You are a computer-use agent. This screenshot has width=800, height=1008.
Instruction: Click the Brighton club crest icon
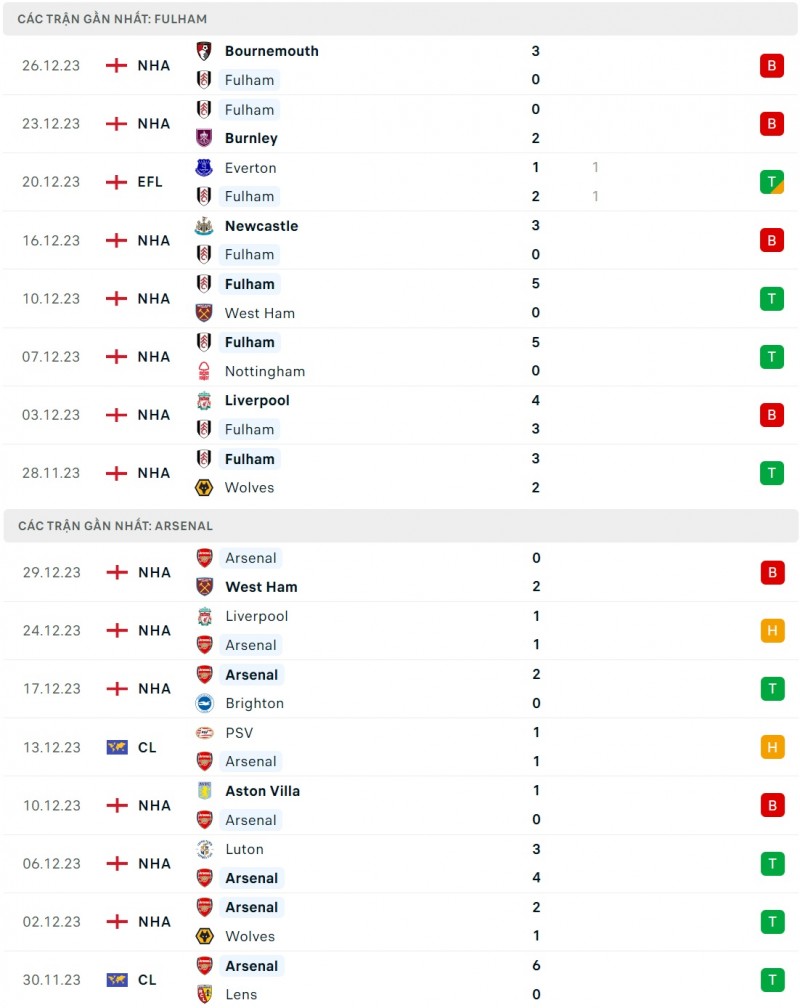[204, 703]
